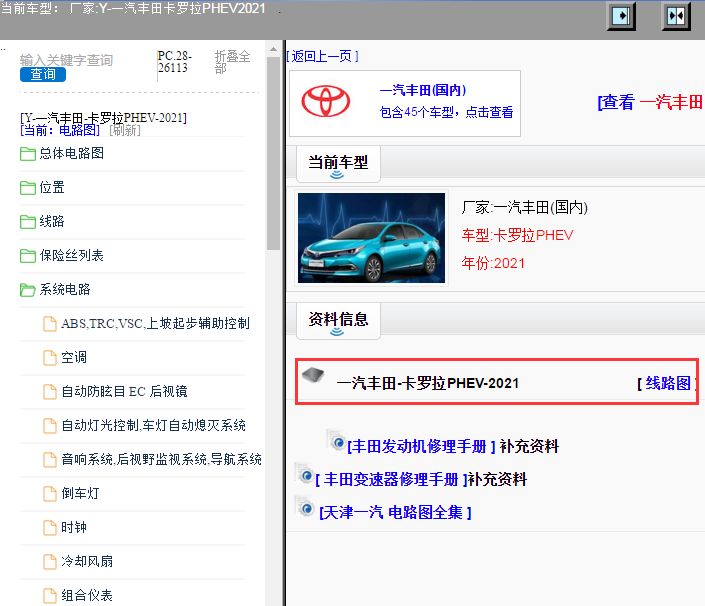Click document icon beside 空调
This screenshot has width=705, height=606.
pyautogui.click(x=50, y=358)
